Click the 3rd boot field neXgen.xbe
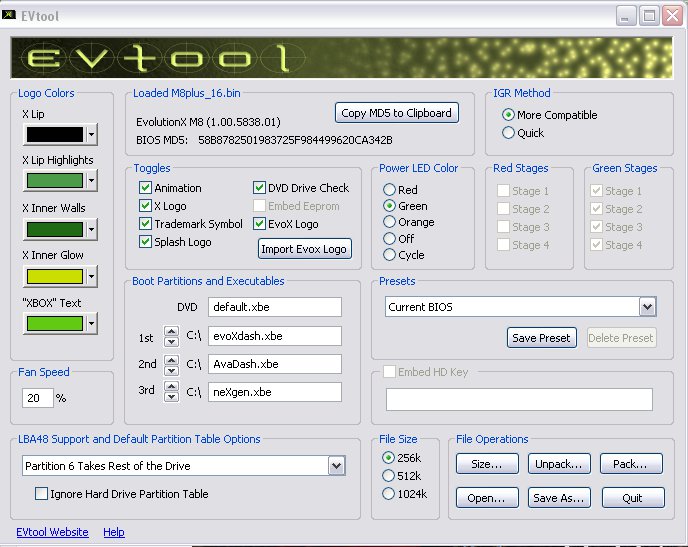The width and height of the screenshot is (688, 547). click(275, 392)
